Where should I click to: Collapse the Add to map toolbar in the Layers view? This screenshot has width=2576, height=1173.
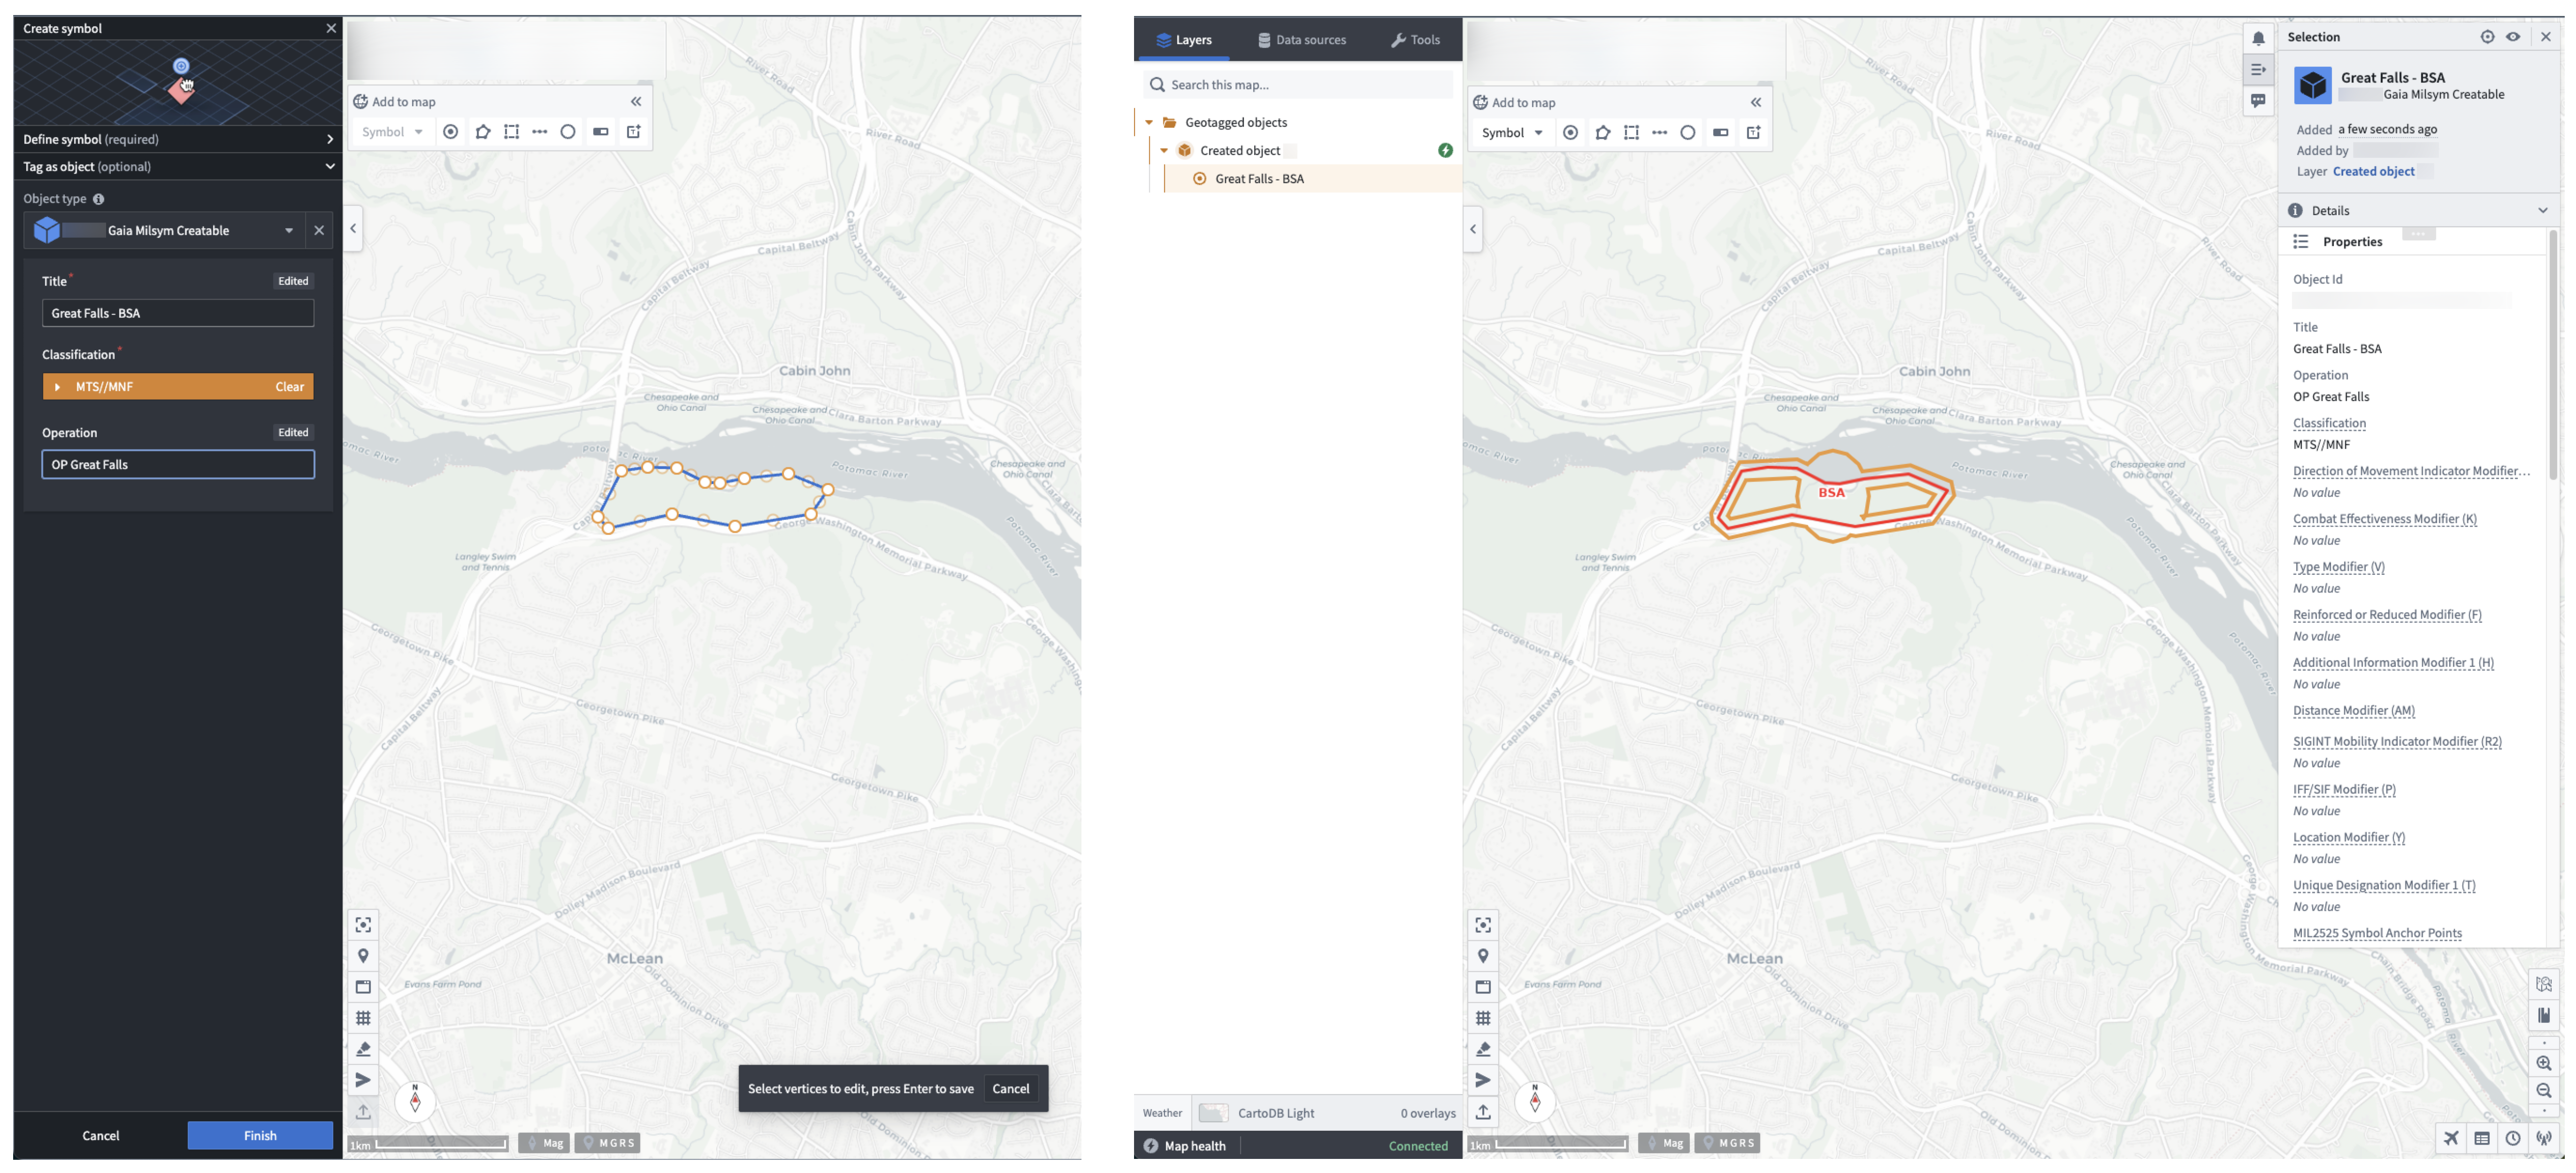pos(1756,102)
